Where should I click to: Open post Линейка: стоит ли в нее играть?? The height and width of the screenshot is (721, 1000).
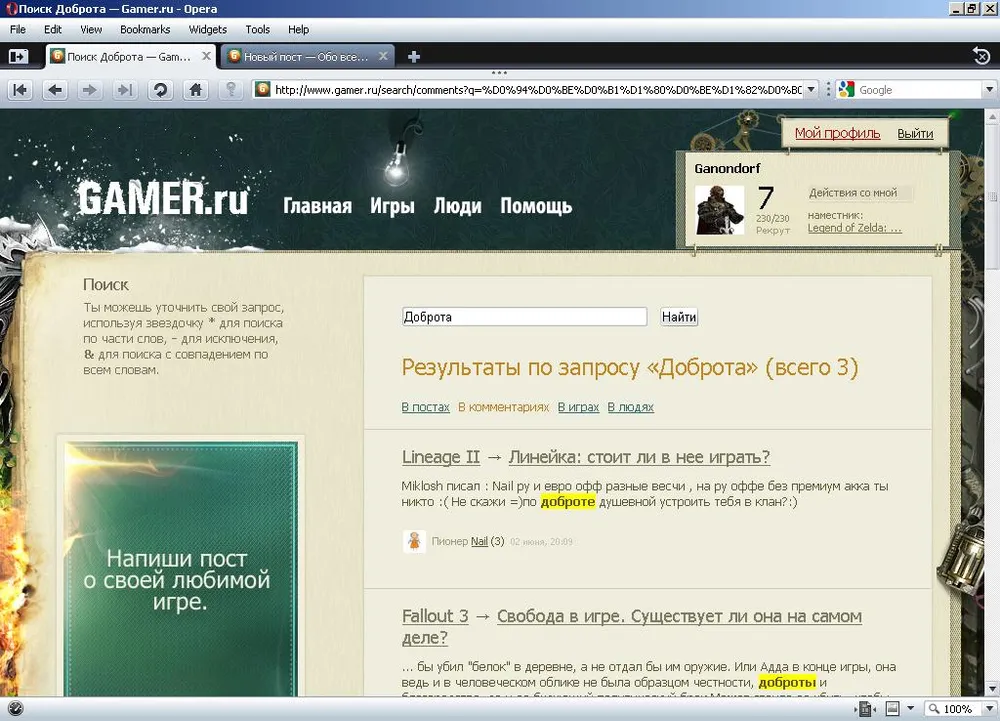click(639, 457)
